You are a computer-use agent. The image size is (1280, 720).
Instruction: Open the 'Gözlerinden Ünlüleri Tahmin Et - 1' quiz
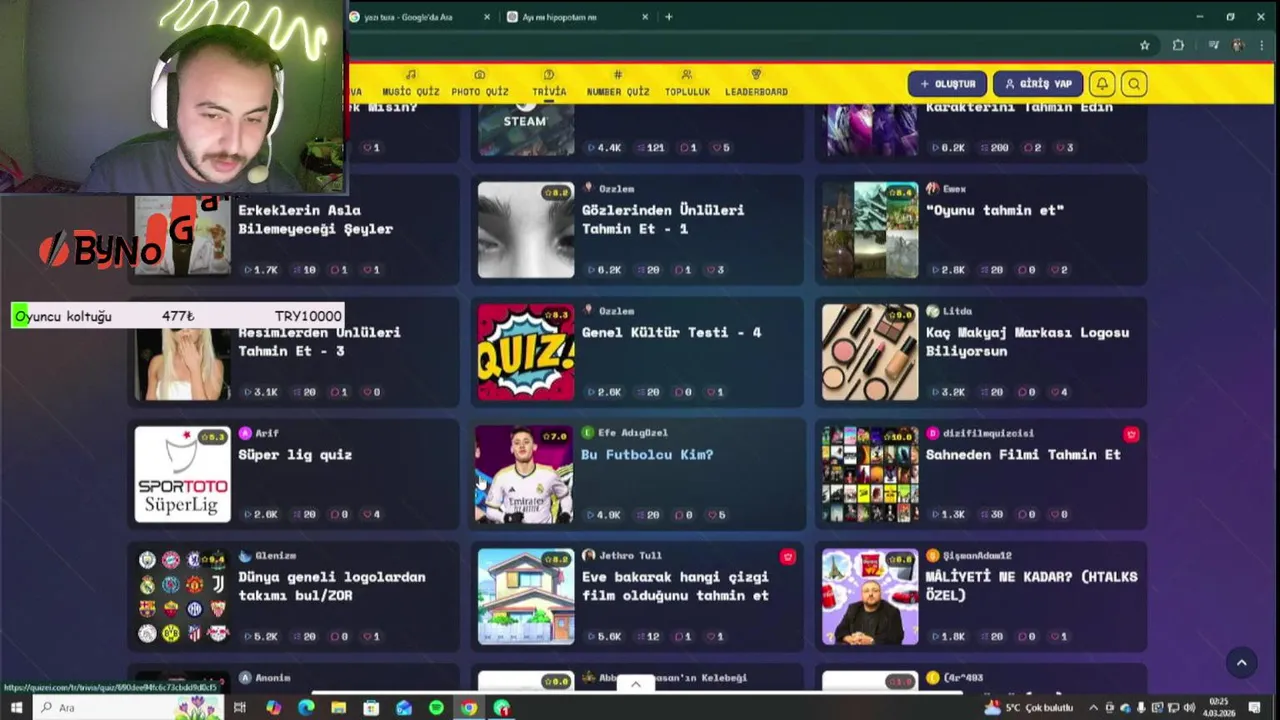pos(663,219)
